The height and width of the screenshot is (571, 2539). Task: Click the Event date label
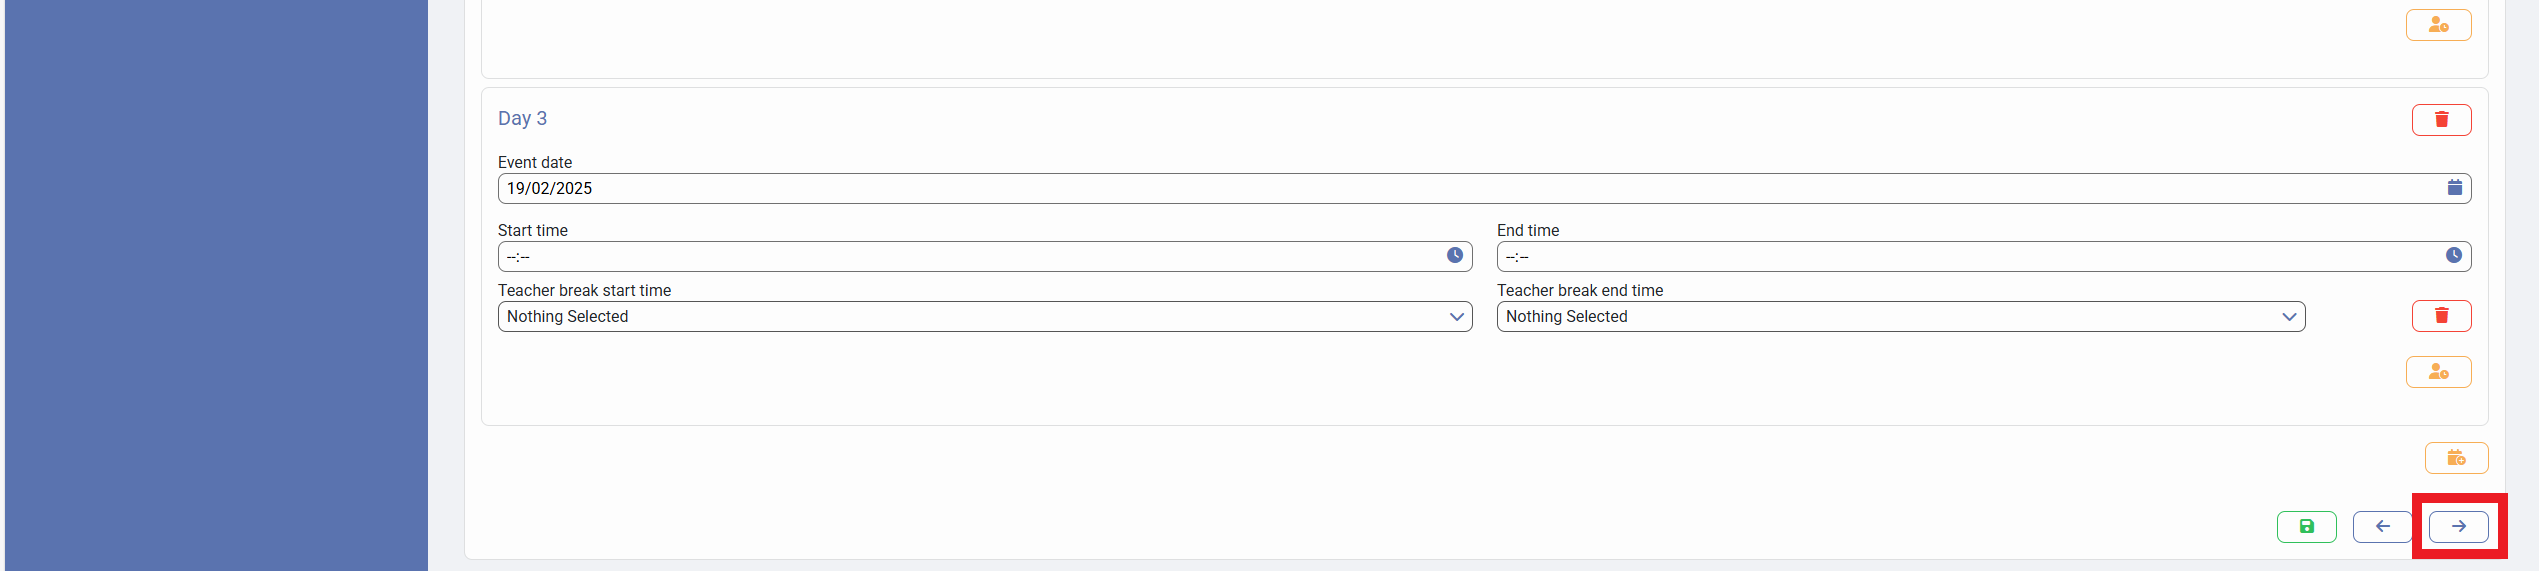point(535,162)
